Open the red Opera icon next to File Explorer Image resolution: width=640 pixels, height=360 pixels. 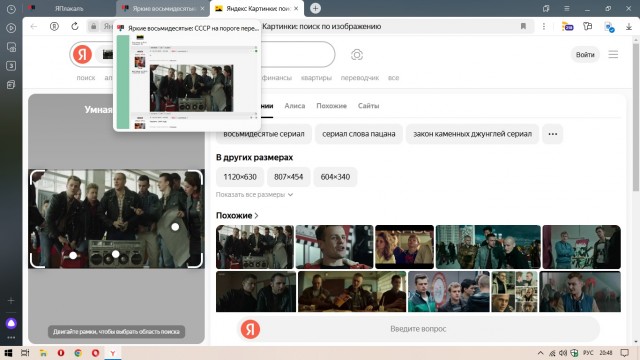coord(61,353)
